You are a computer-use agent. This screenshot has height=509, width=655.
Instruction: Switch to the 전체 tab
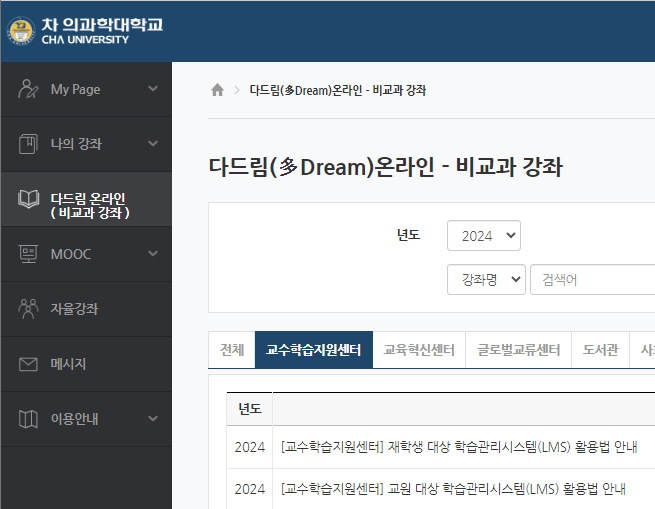[x=231, y=350]
